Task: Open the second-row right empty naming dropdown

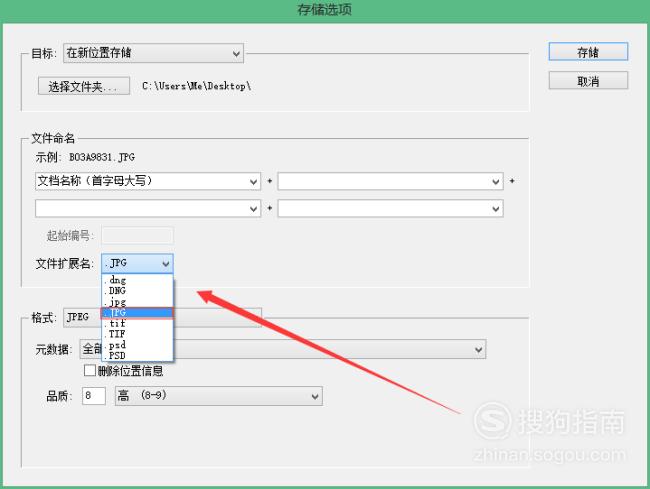Action: [390, 208]
